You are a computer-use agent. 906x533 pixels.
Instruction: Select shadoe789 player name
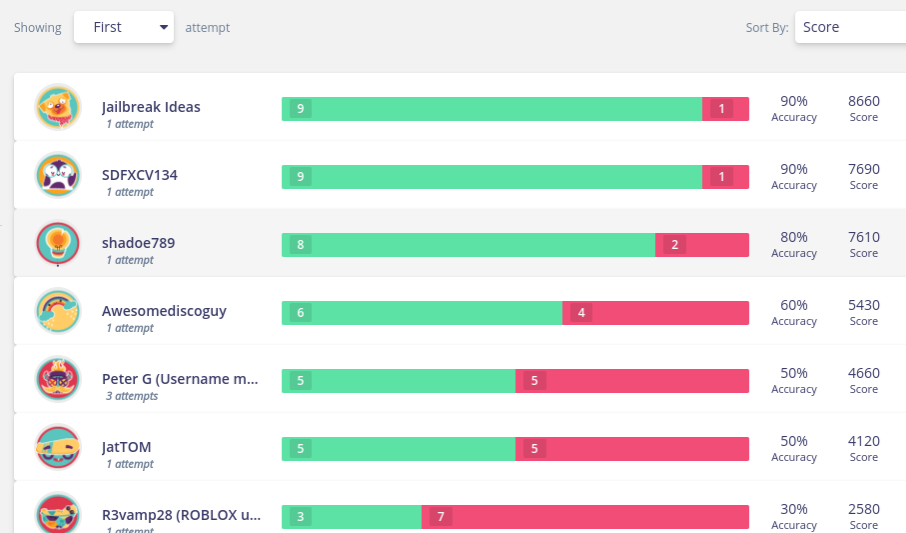[138, 243]
